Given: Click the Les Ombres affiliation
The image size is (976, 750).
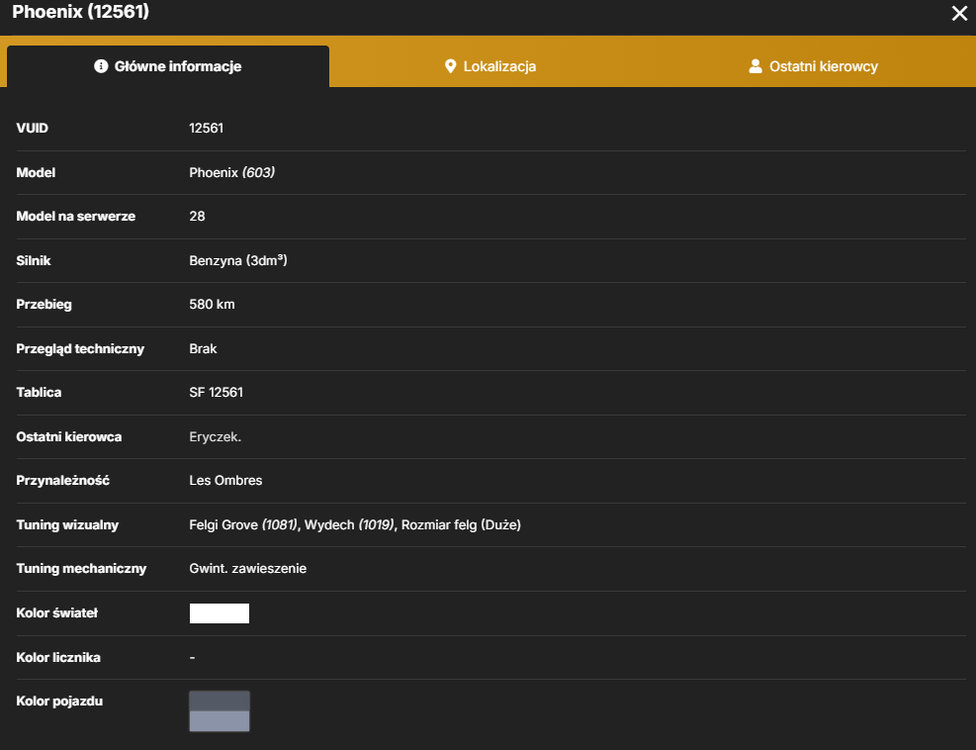Looking at the screenshot, I should tap(225, 480).
